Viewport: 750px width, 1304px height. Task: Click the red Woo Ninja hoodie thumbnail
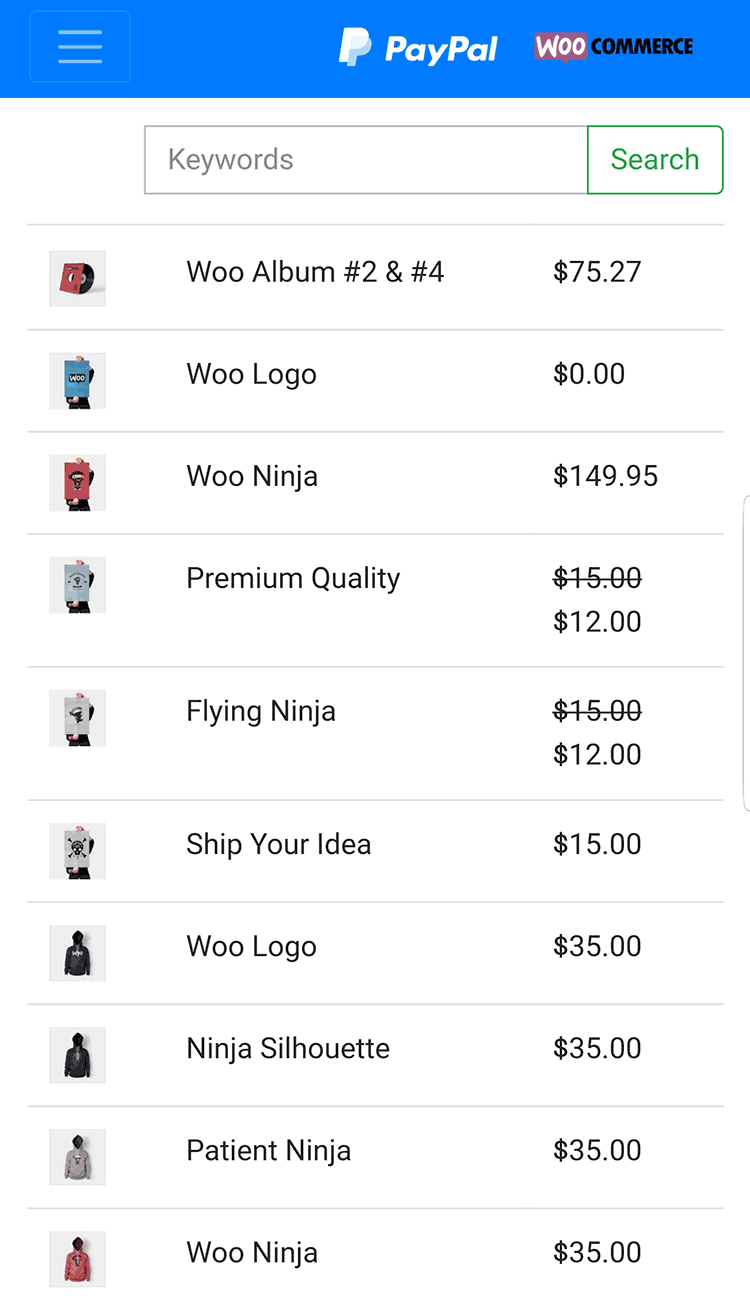coord(77,1258)
